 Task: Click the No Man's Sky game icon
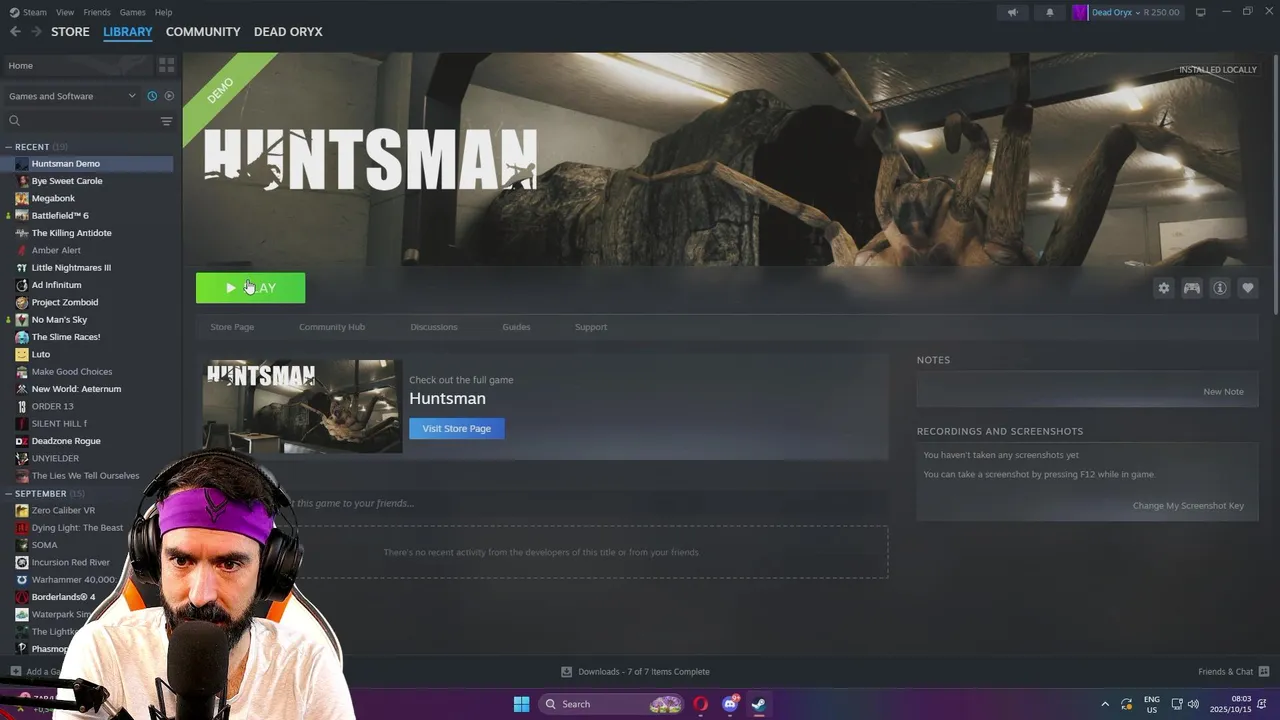click(x=22, y=320)
